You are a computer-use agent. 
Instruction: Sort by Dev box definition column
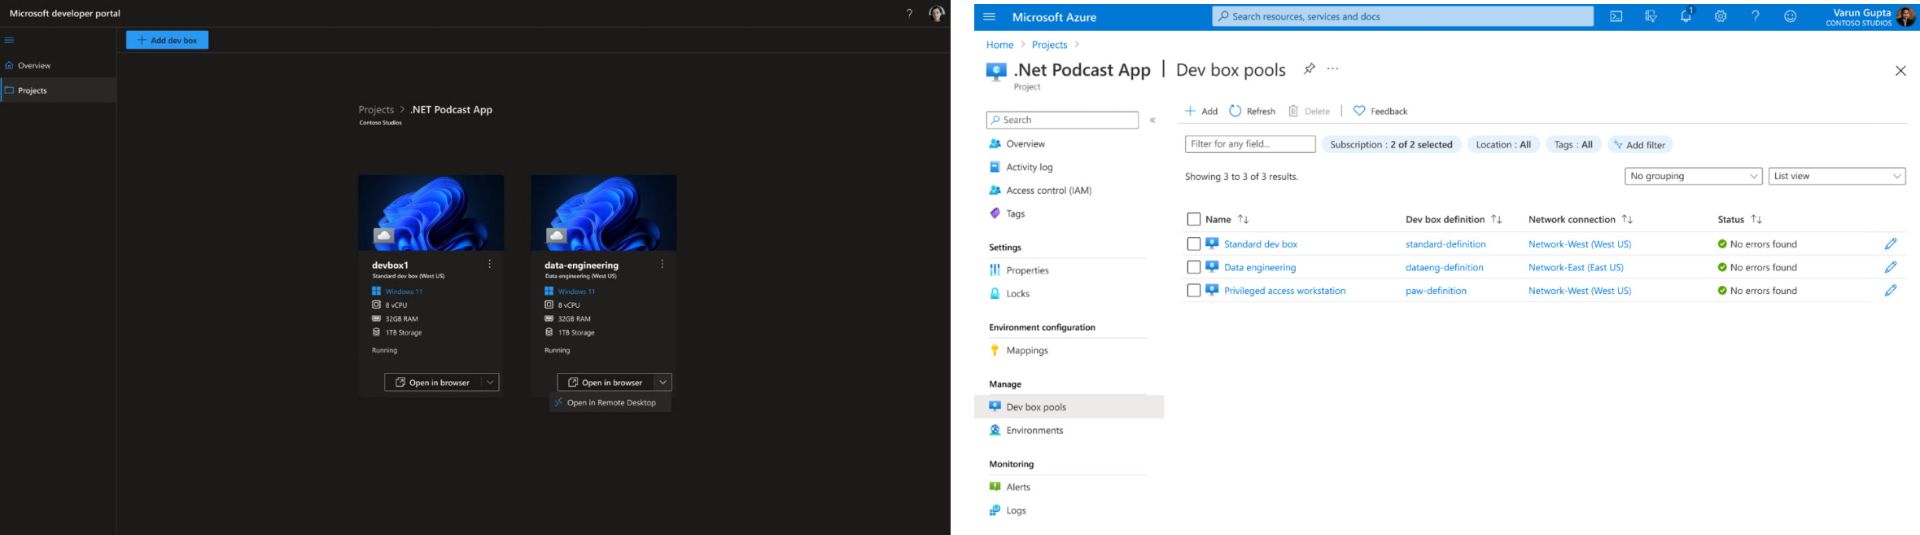point(1454,219)
